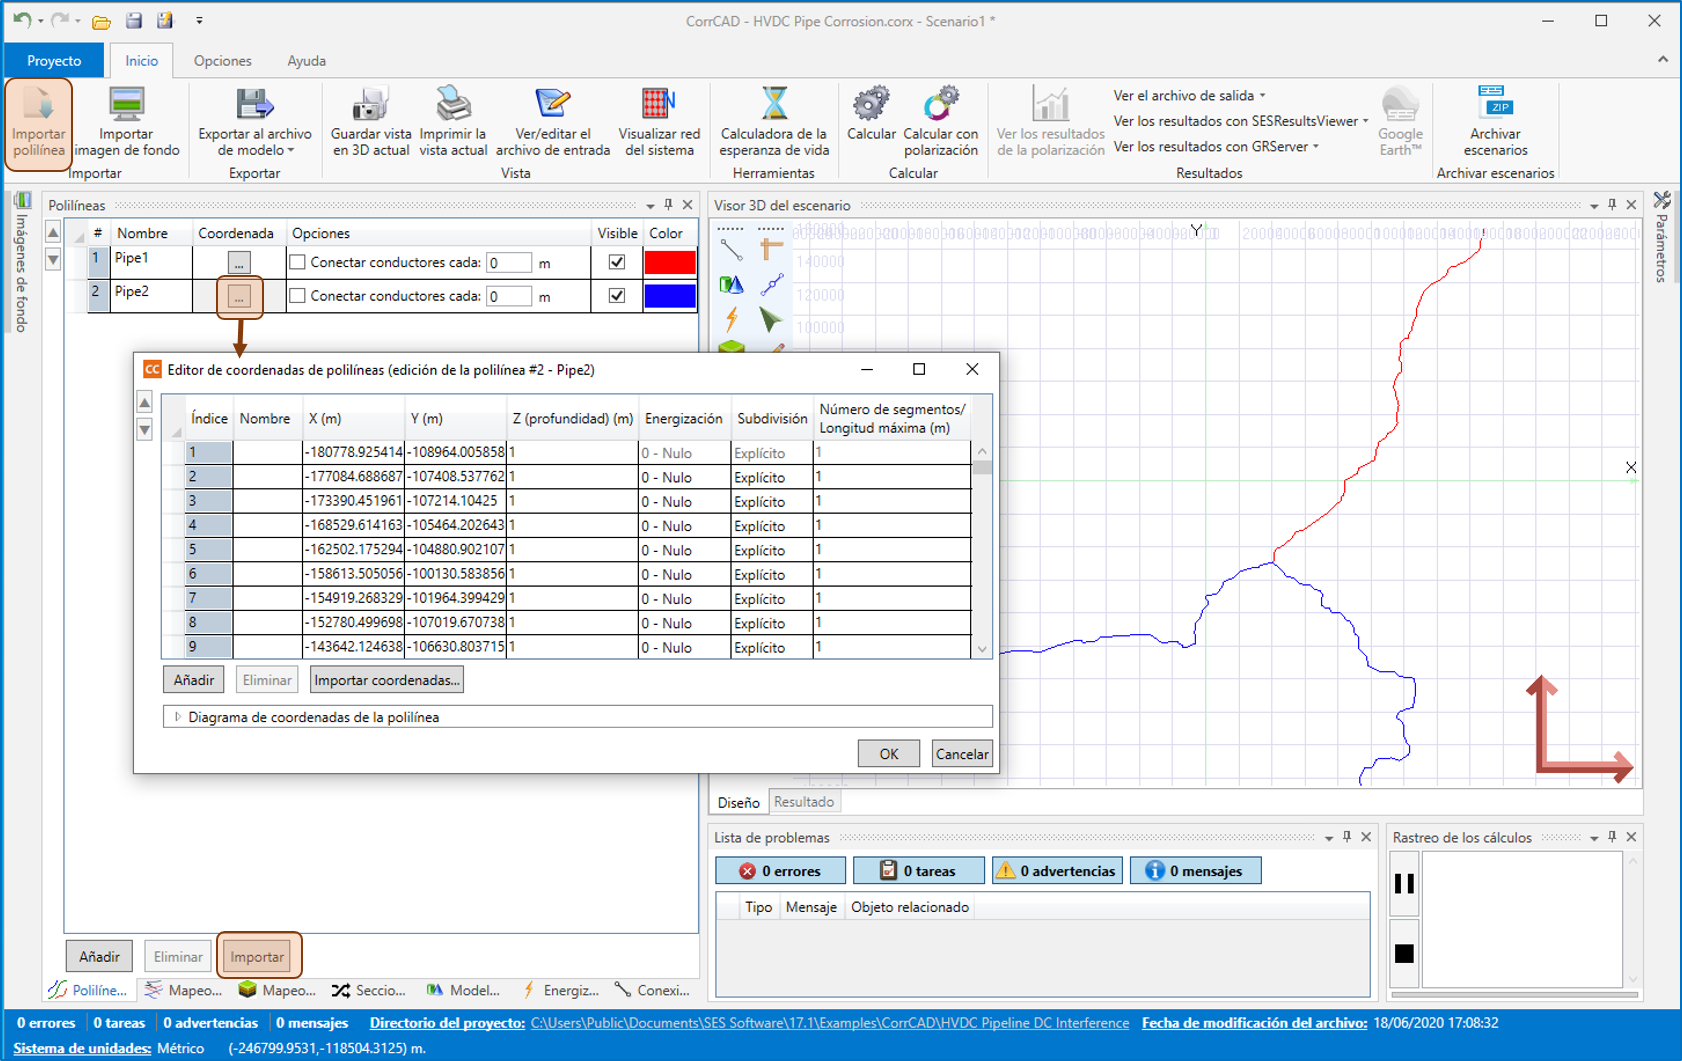Switch to the Ayuda ribbon tab
Image resolution: width=1682 pixels, height=1061 pixels.
(x=306, y=61)
